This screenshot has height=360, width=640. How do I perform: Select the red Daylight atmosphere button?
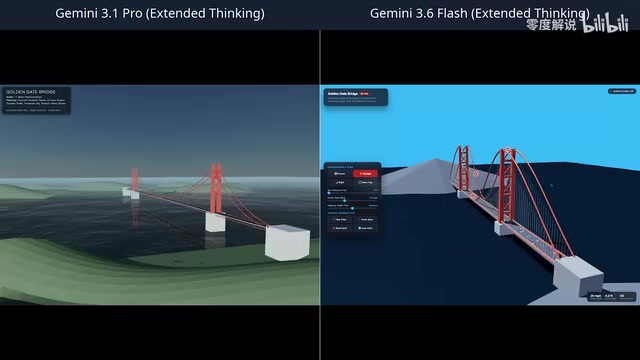point(365,173)
